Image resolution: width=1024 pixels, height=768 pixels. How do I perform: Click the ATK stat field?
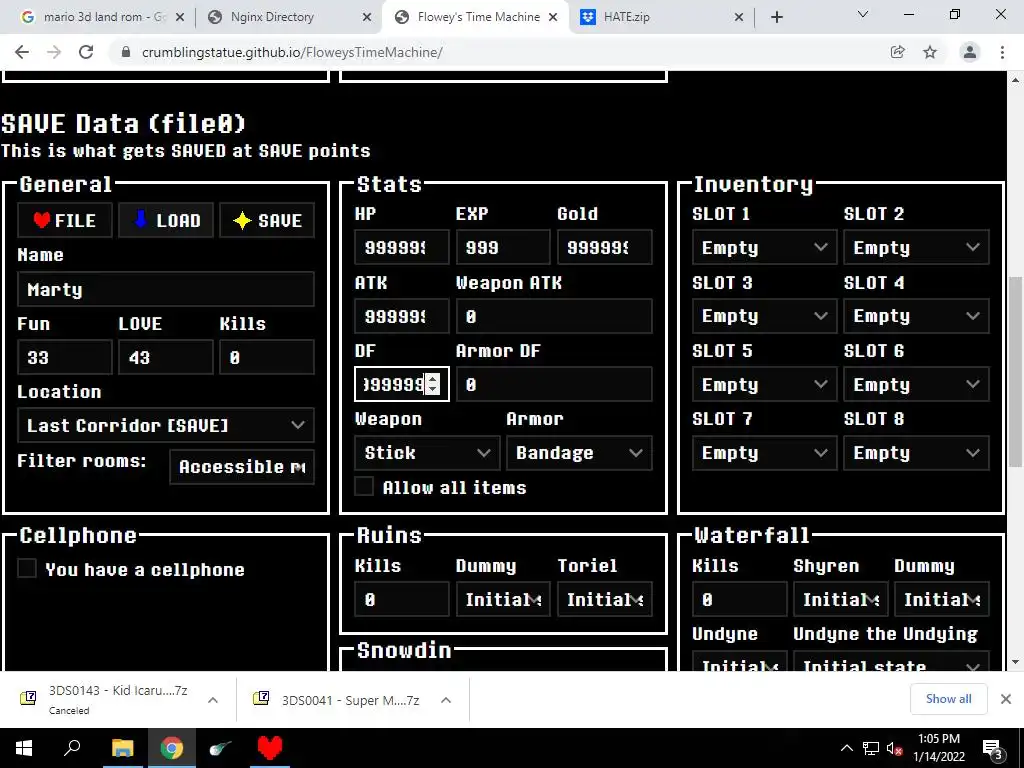point(402,316)
